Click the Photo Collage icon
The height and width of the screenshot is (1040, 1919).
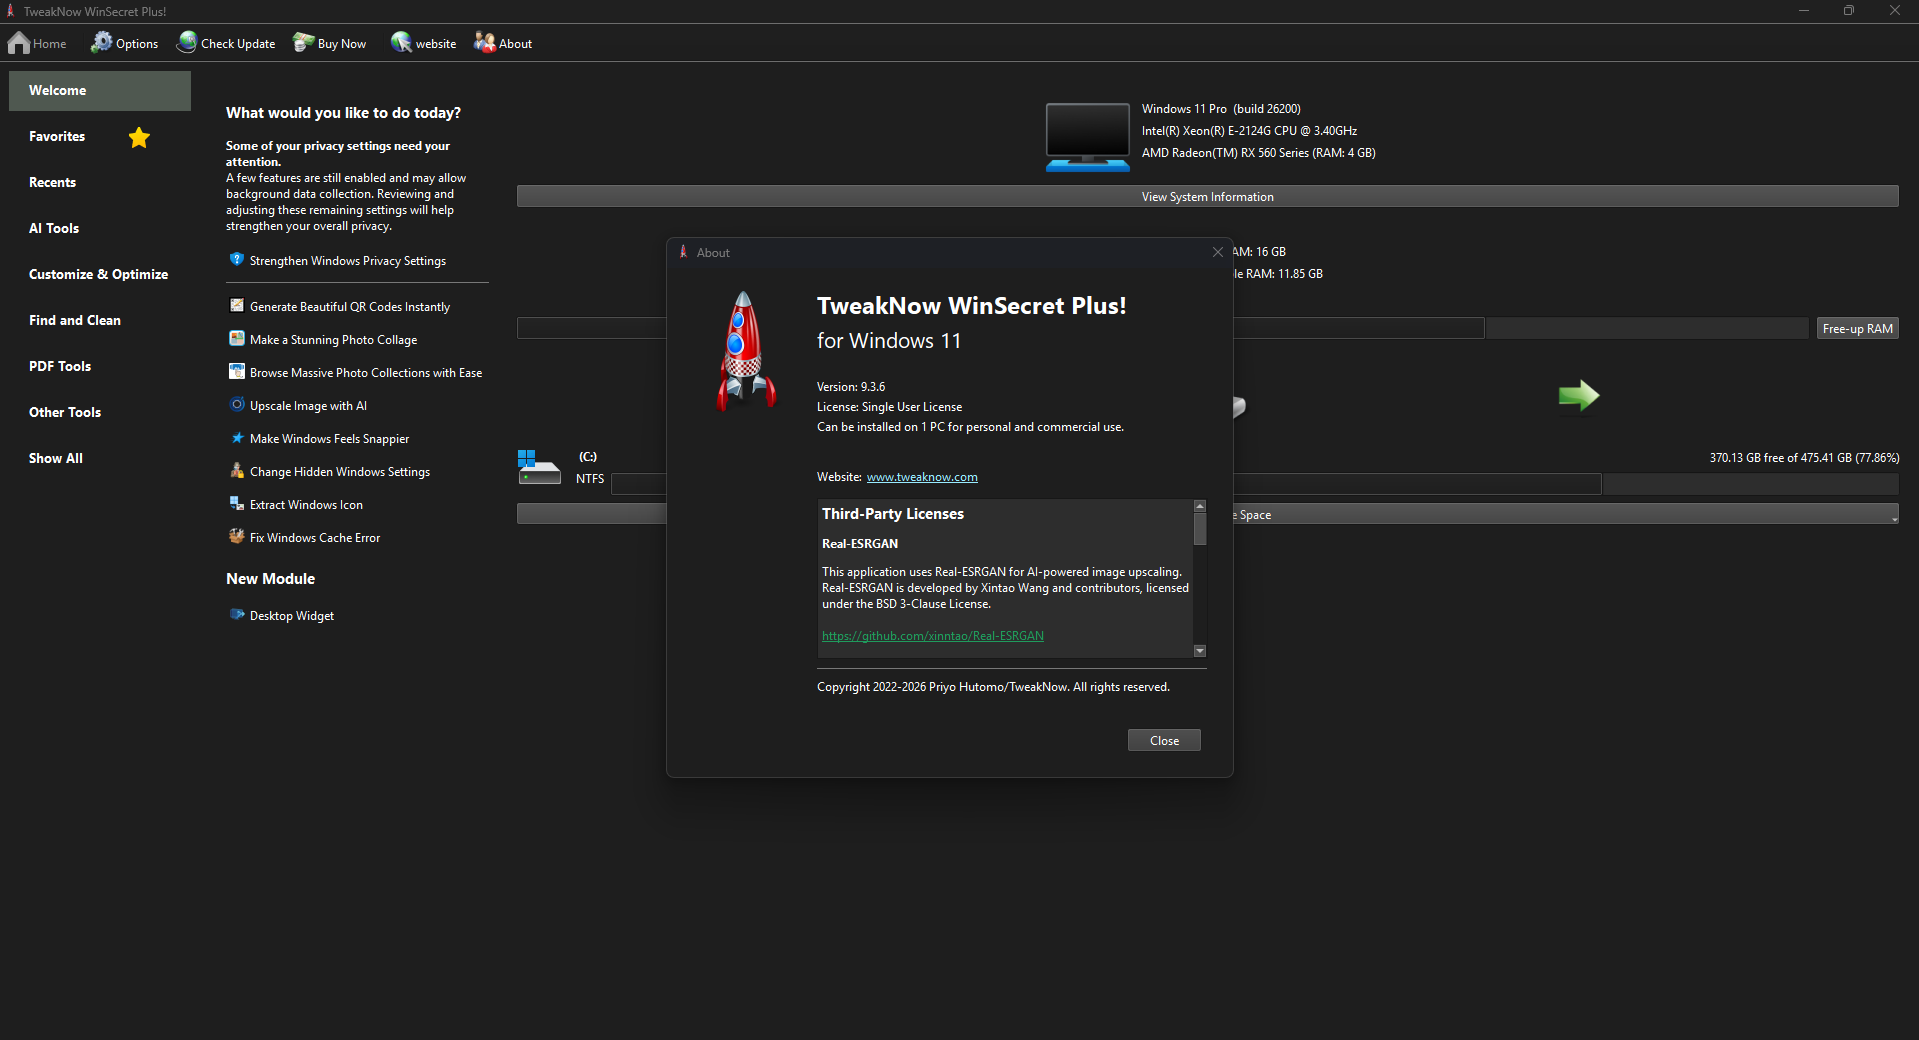237,339
